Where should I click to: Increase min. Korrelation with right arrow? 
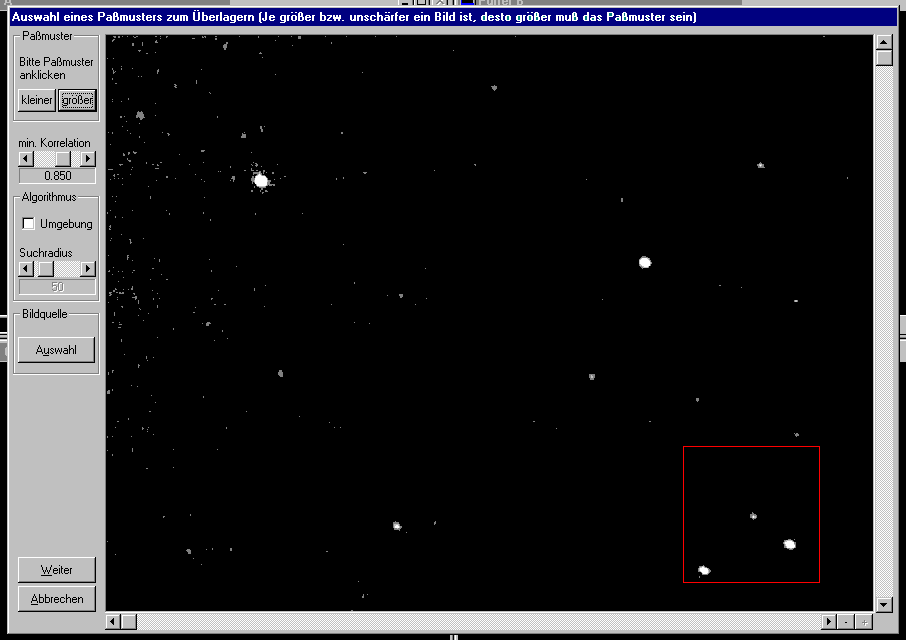(88, 159)
